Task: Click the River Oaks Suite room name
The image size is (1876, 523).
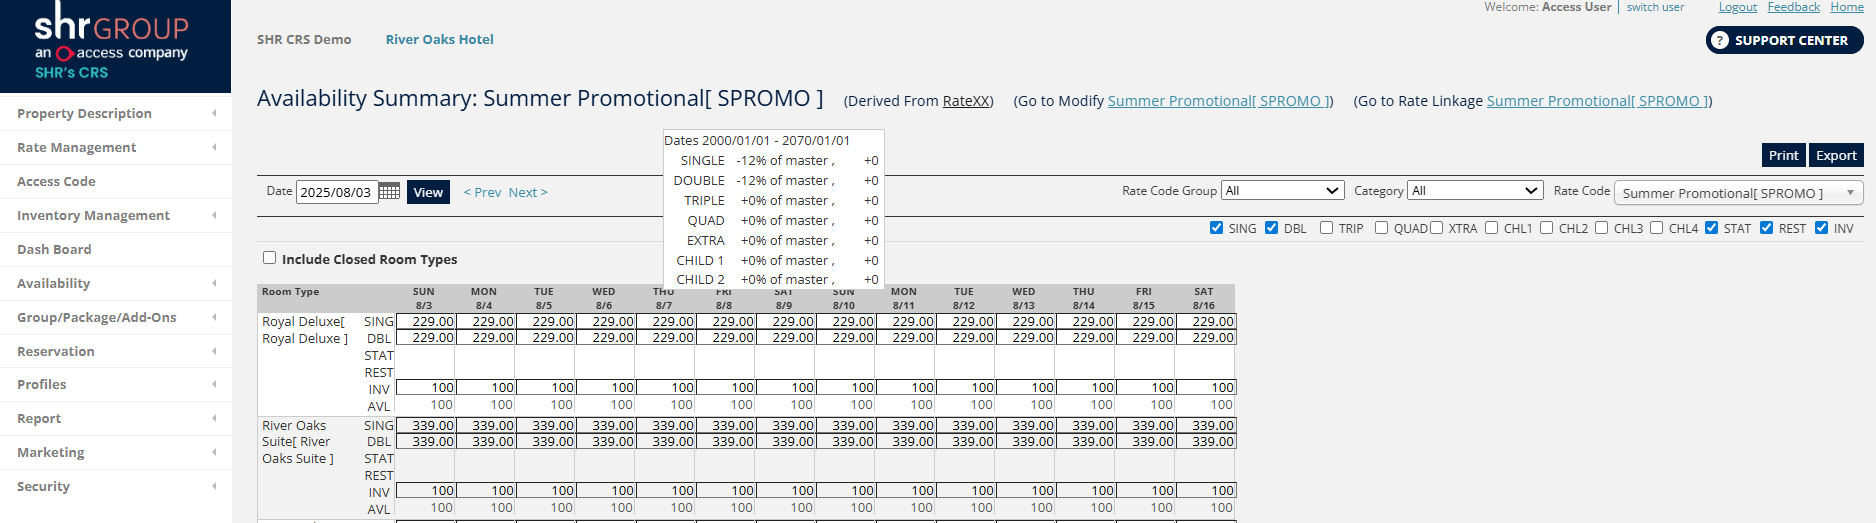Action: (298, 442)
